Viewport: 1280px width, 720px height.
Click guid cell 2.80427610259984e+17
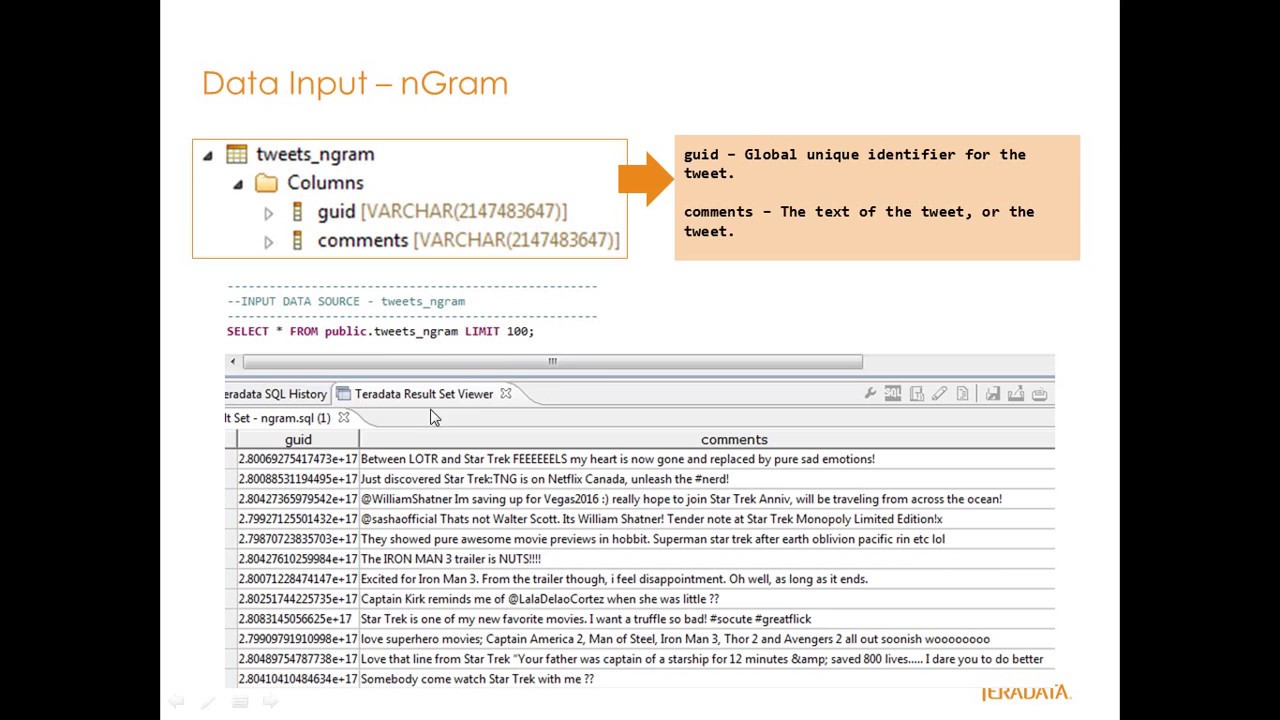point(298,559)
